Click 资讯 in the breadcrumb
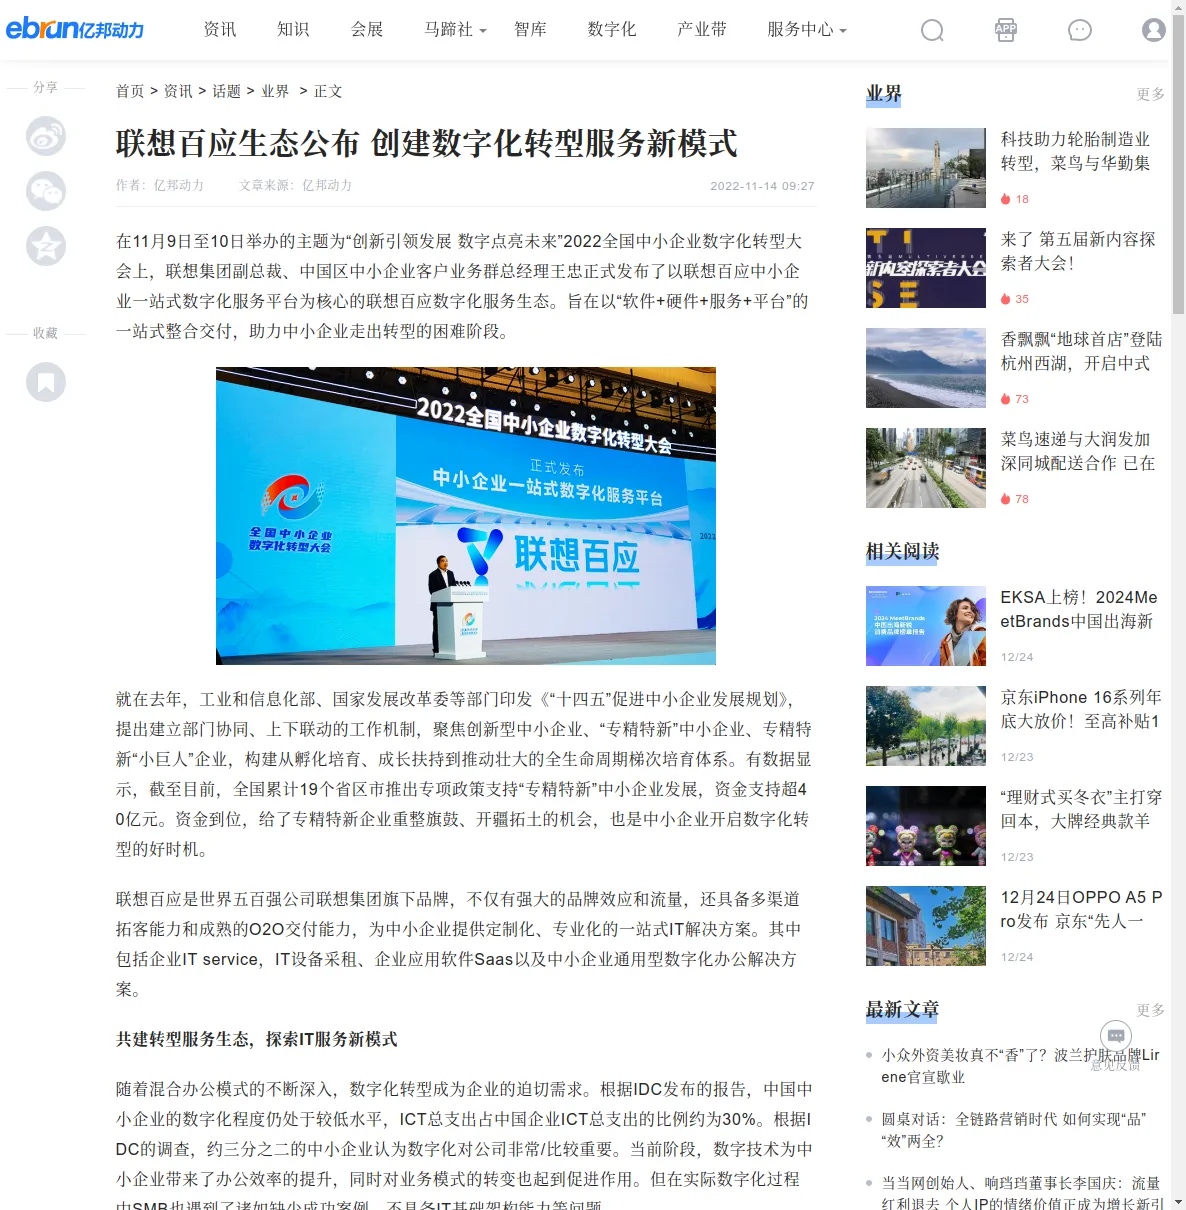Viewport: 1186px width, 1210px height. click(178, 91)
